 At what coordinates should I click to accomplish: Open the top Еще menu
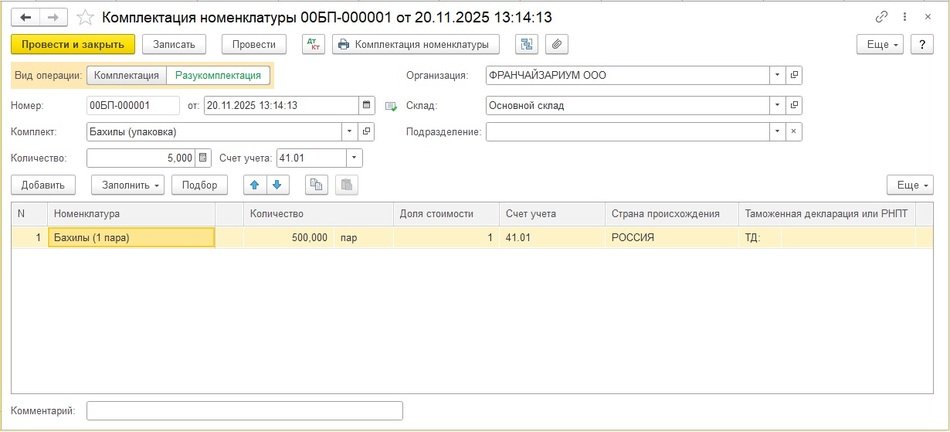879,45
